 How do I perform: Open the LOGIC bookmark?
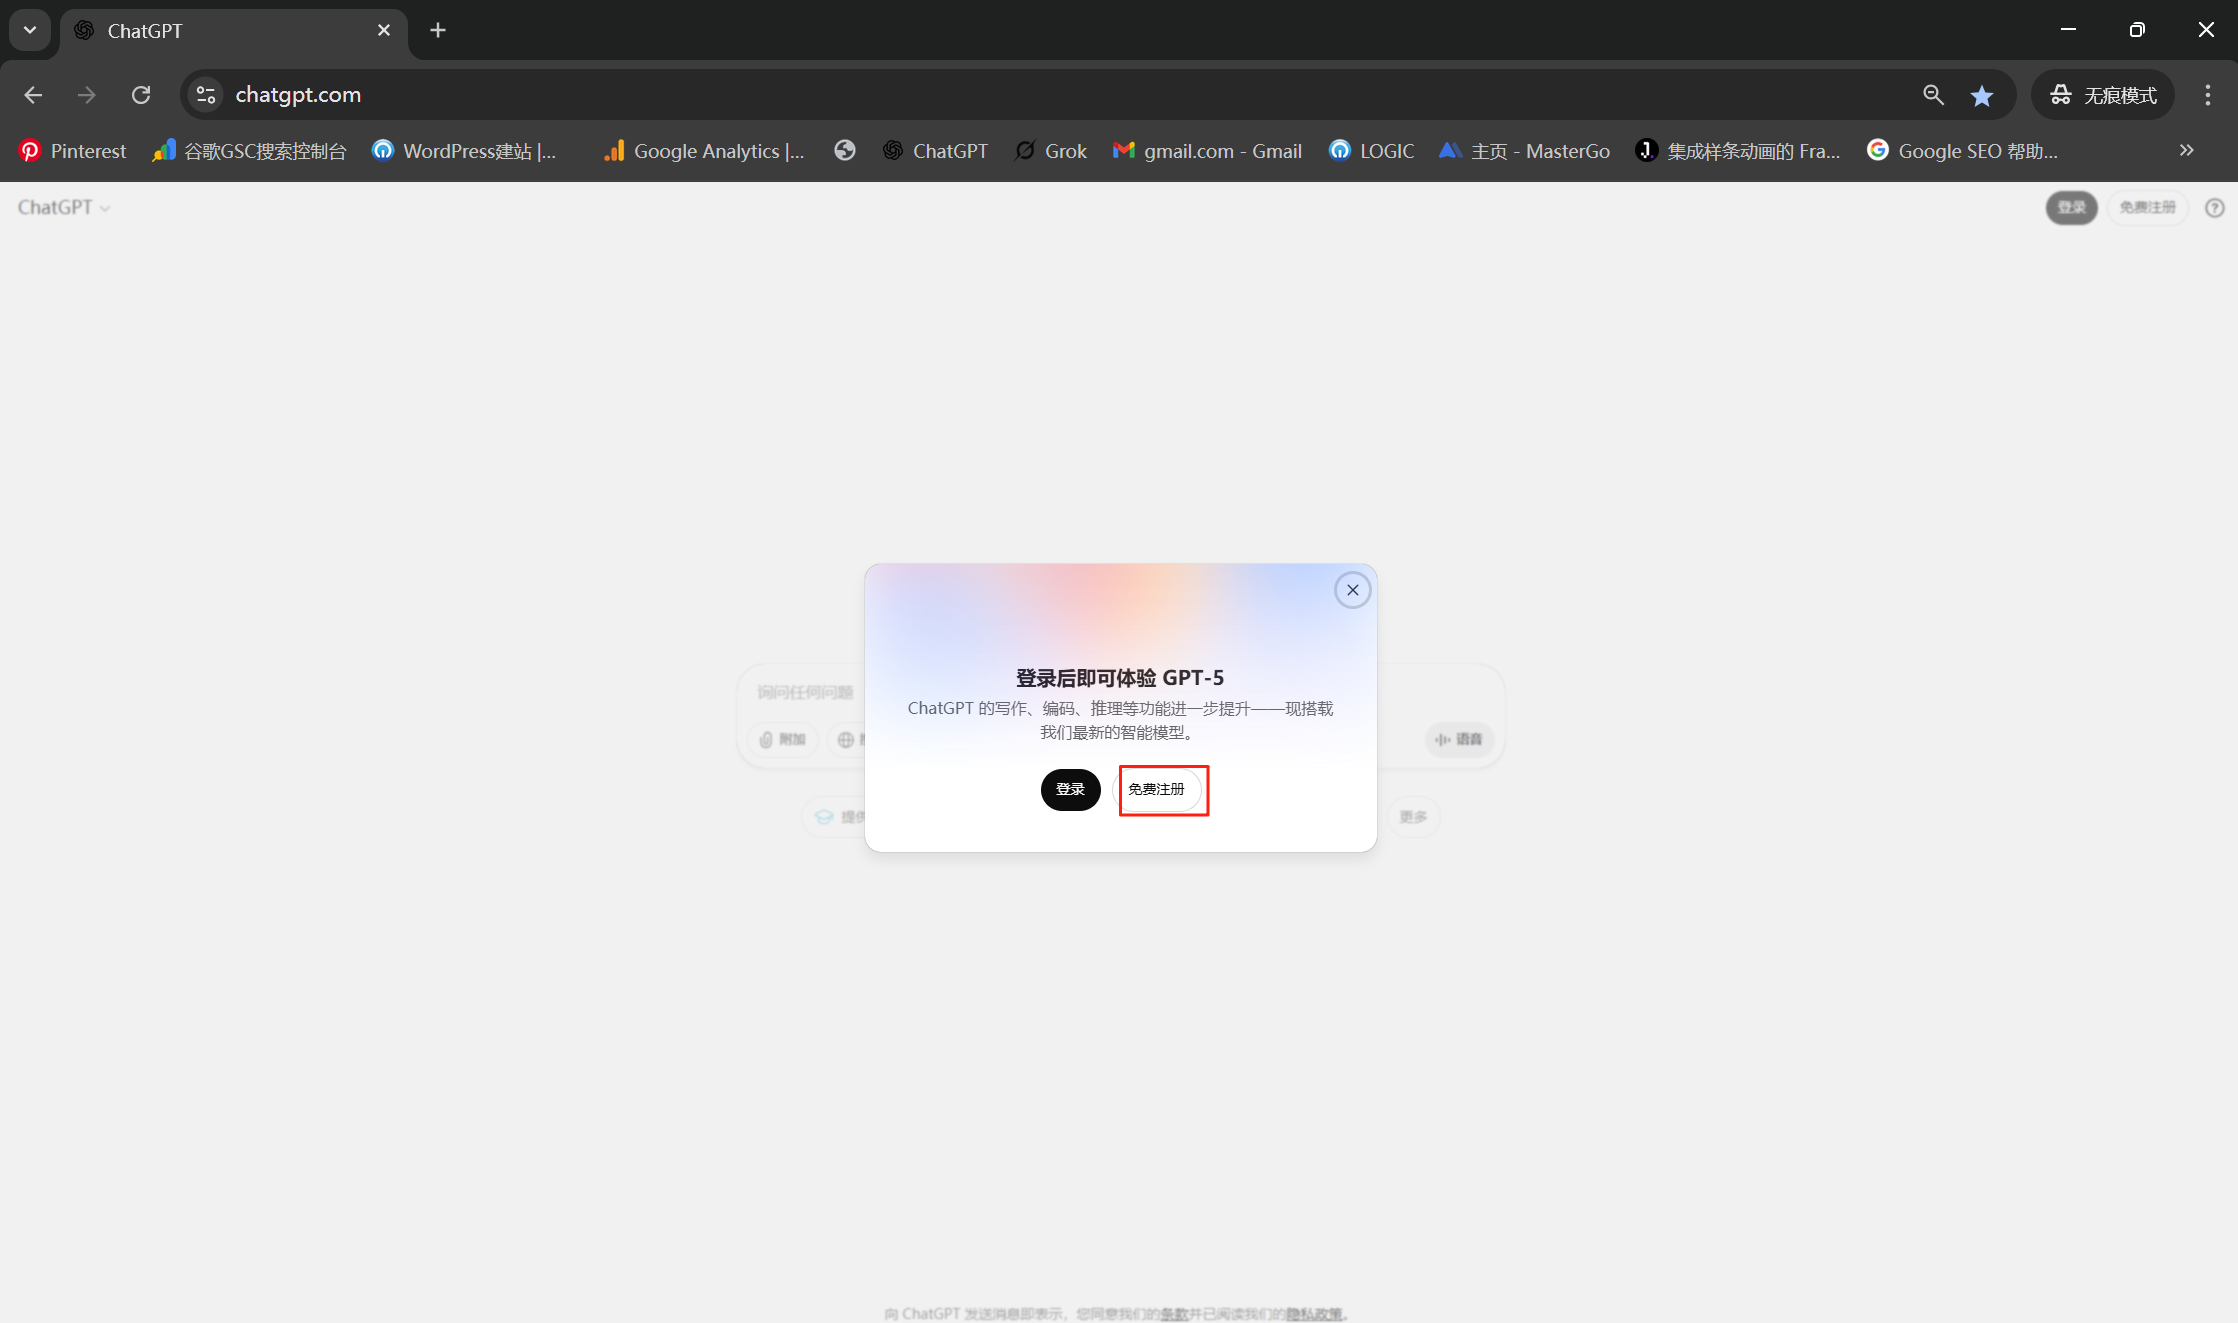coord(1371,151)
